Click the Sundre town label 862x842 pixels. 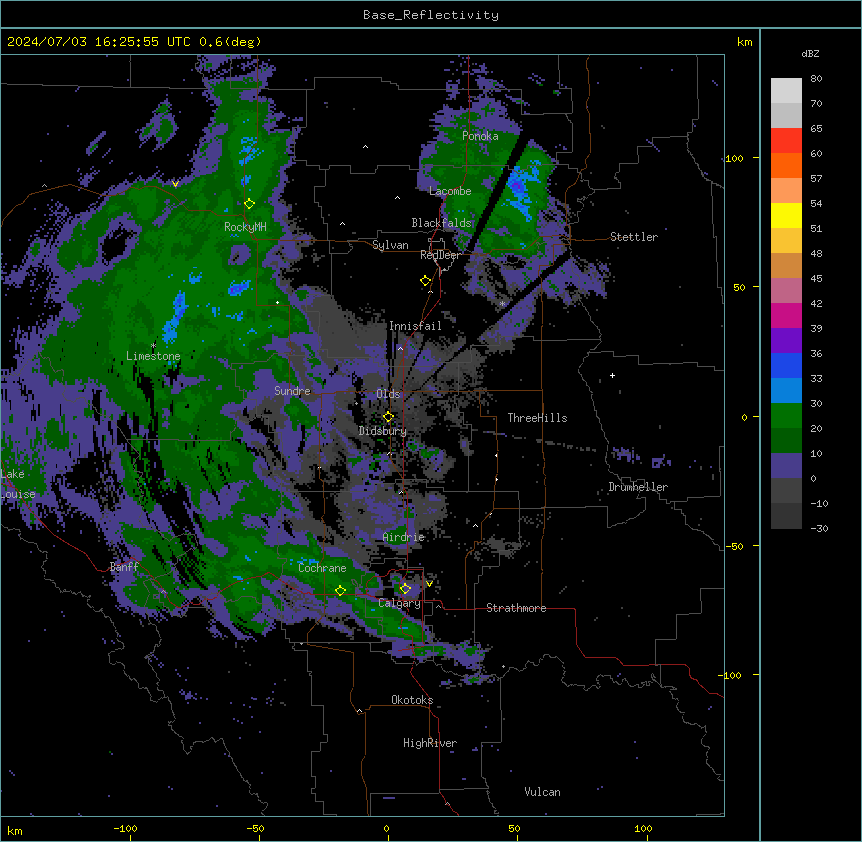[292, 391]
